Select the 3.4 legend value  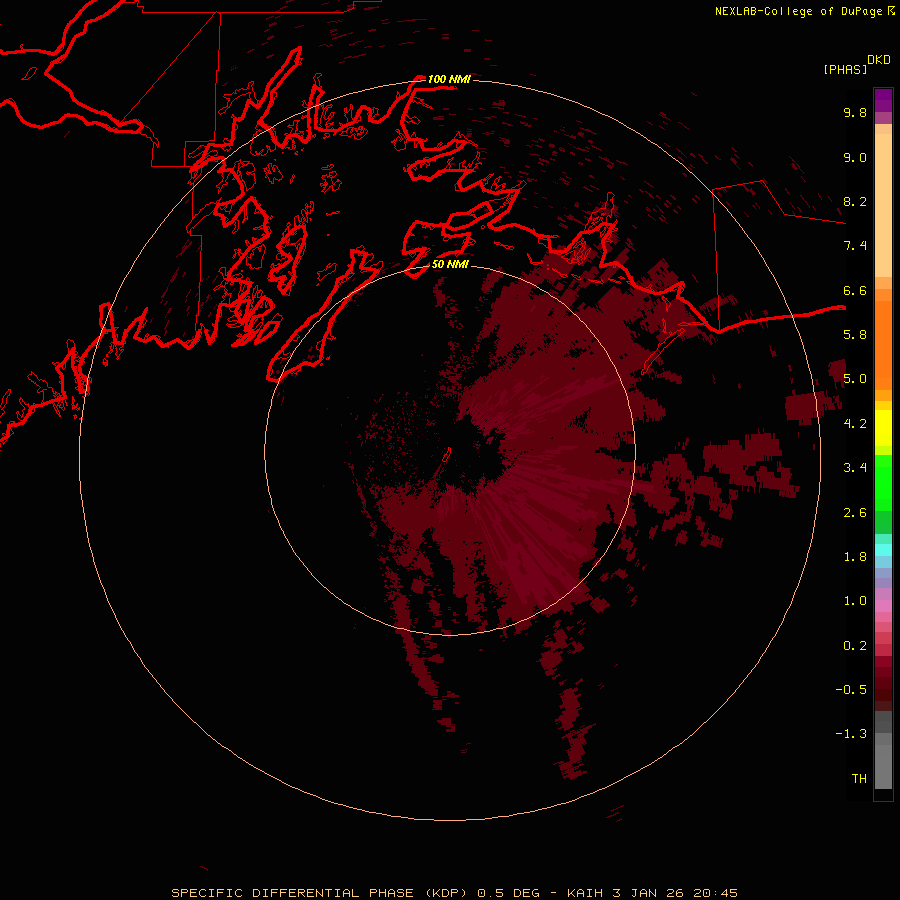855,468
